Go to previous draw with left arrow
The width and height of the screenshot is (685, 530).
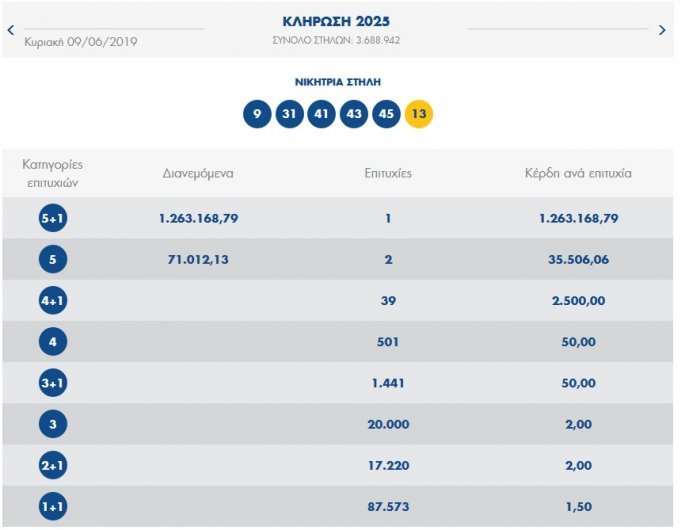(x=11, y=30)
